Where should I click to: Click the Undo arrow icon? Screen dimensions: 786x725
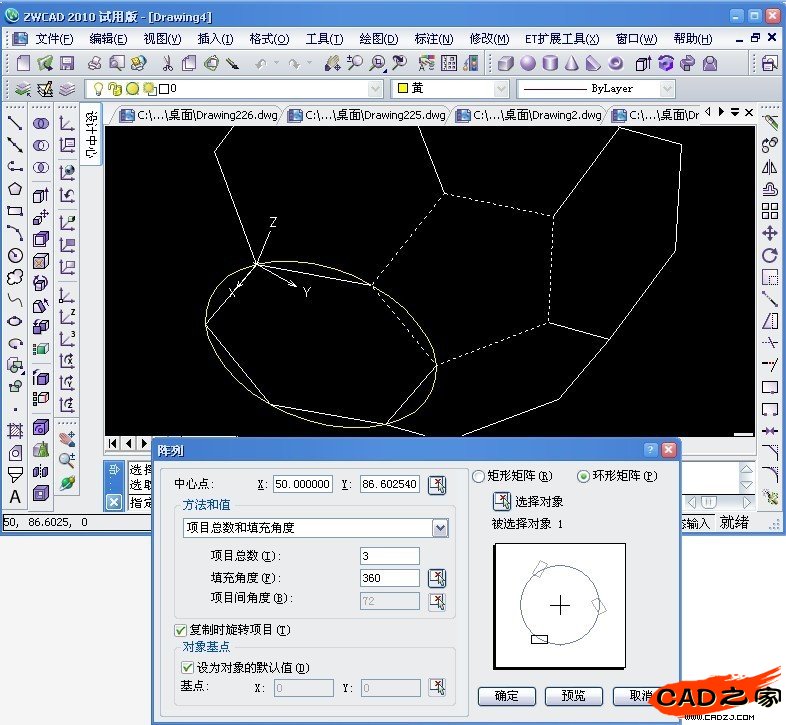(x=261, y=64)
